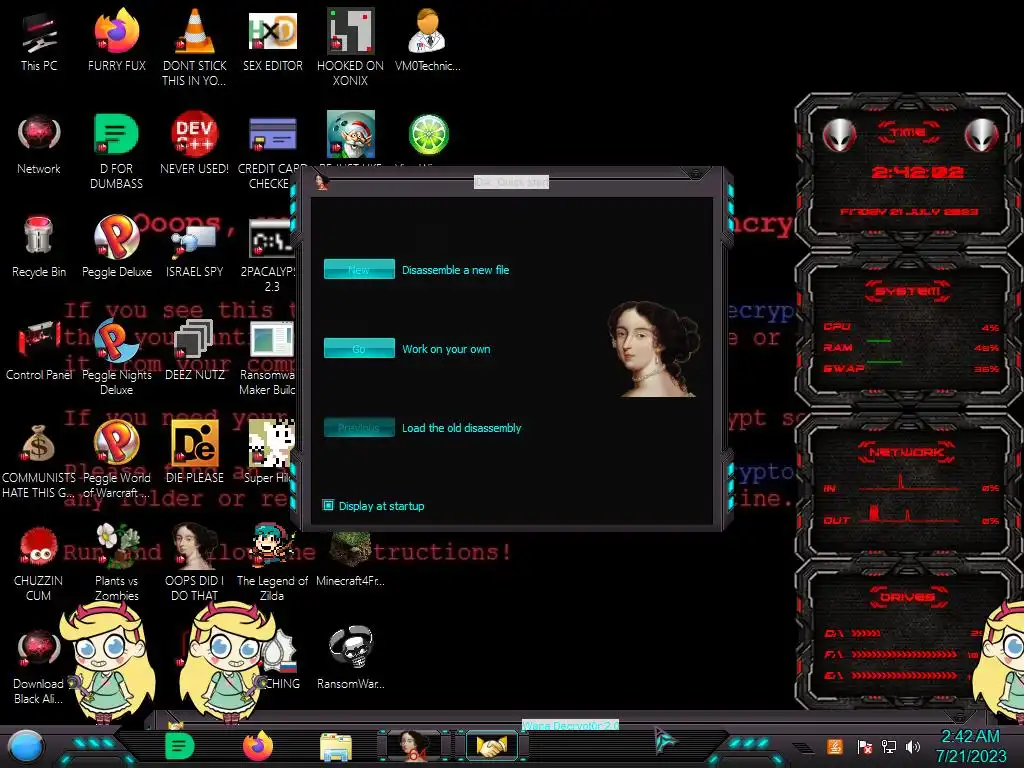Click the portrait image in the Quick start dialog

[x=654, y=349]
